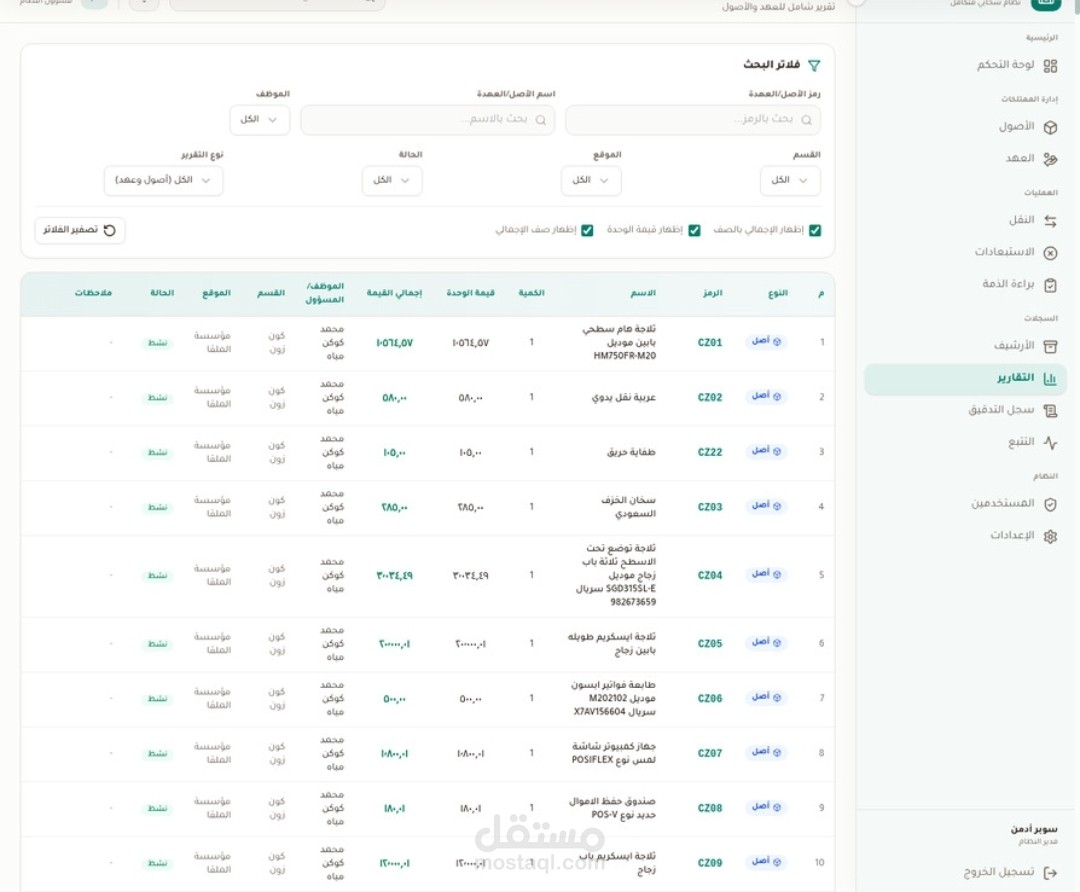Open asset code CZ05 link
This screenshot has width=1080, height=892.
pos(710,643)
